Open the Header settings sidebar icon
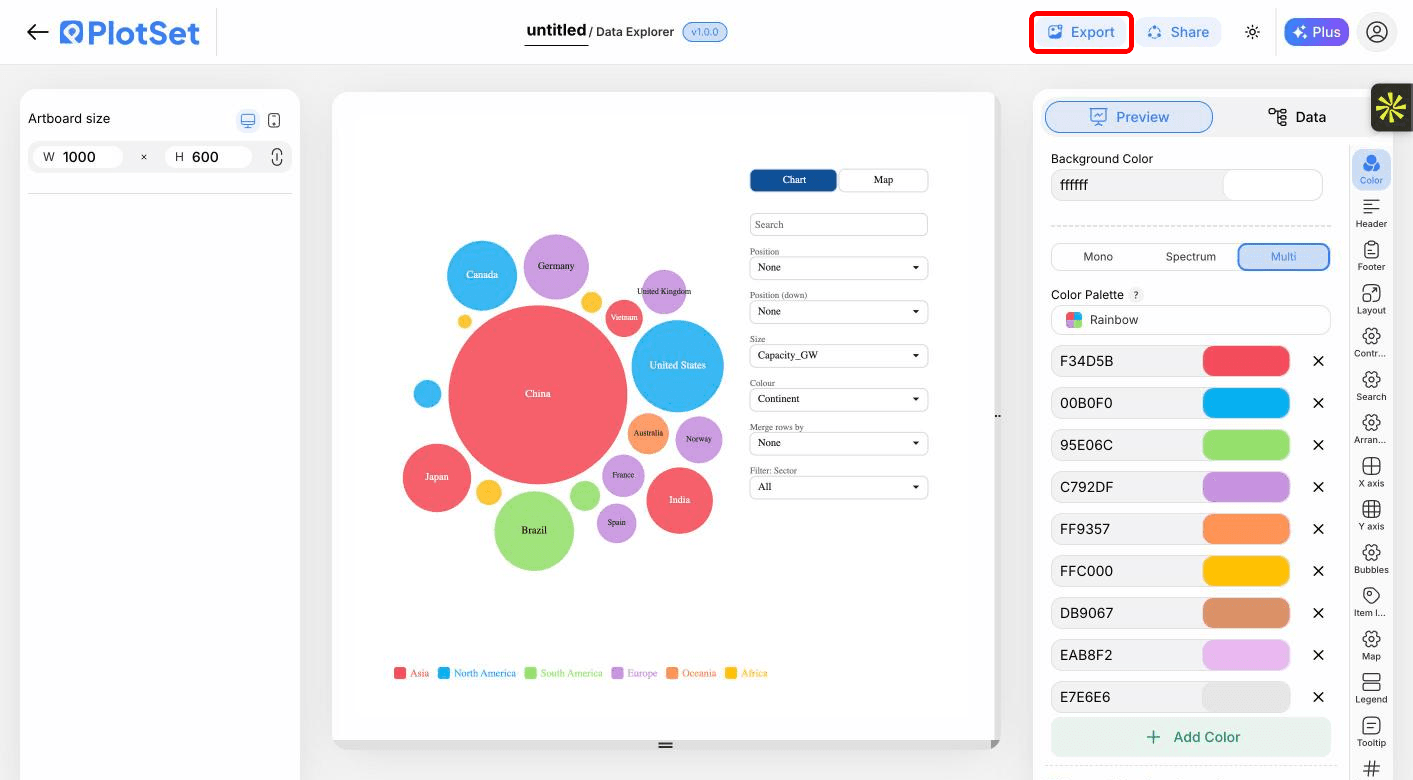The image size is (1413, 780). [1371, 212]
